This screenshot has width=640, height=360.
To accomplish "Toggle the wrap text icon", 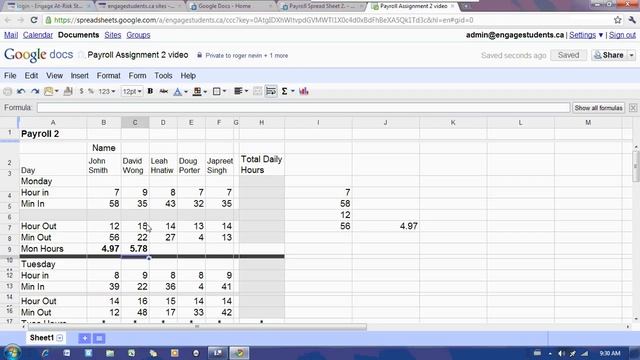I will point(271,91).
